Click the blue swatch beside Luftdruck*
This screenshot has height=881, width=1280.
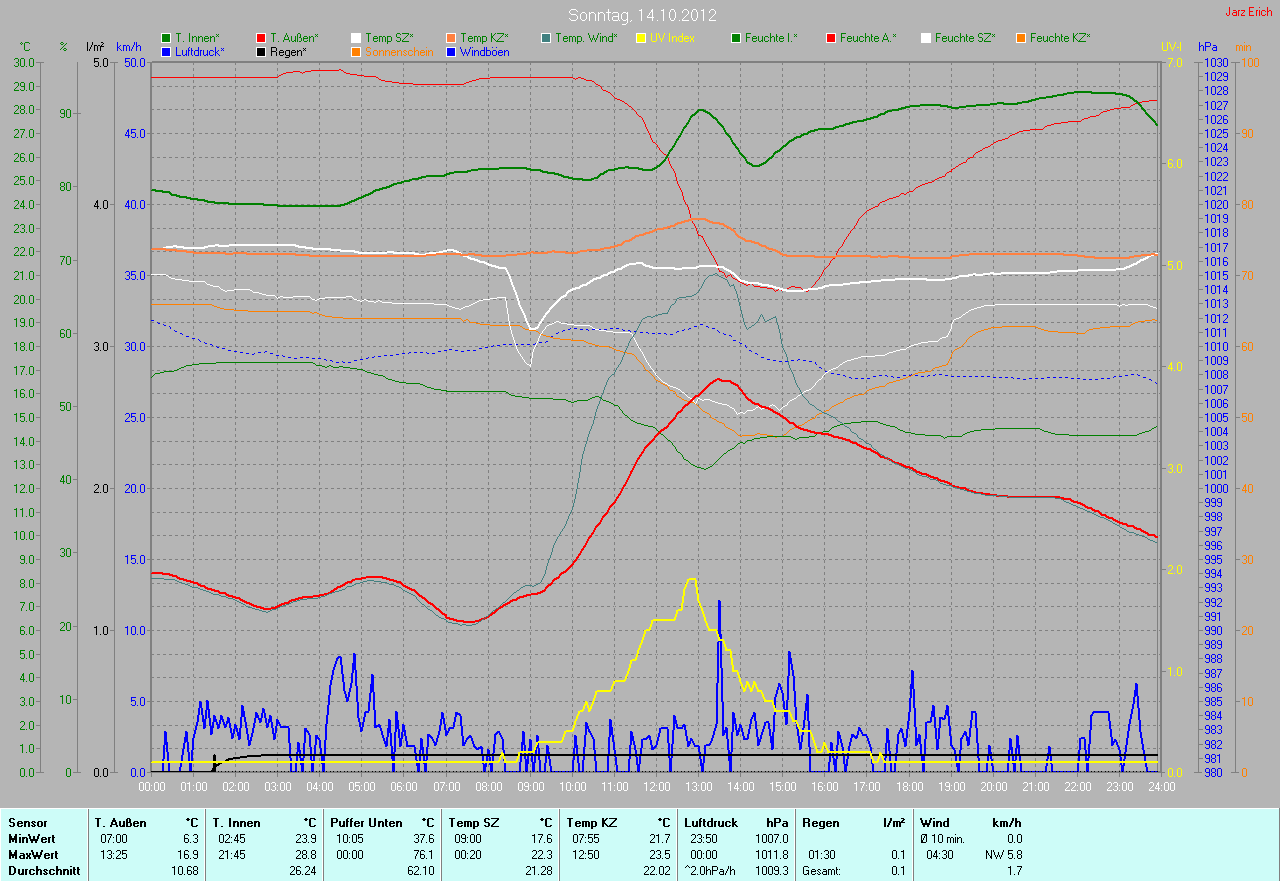point(166,51)
